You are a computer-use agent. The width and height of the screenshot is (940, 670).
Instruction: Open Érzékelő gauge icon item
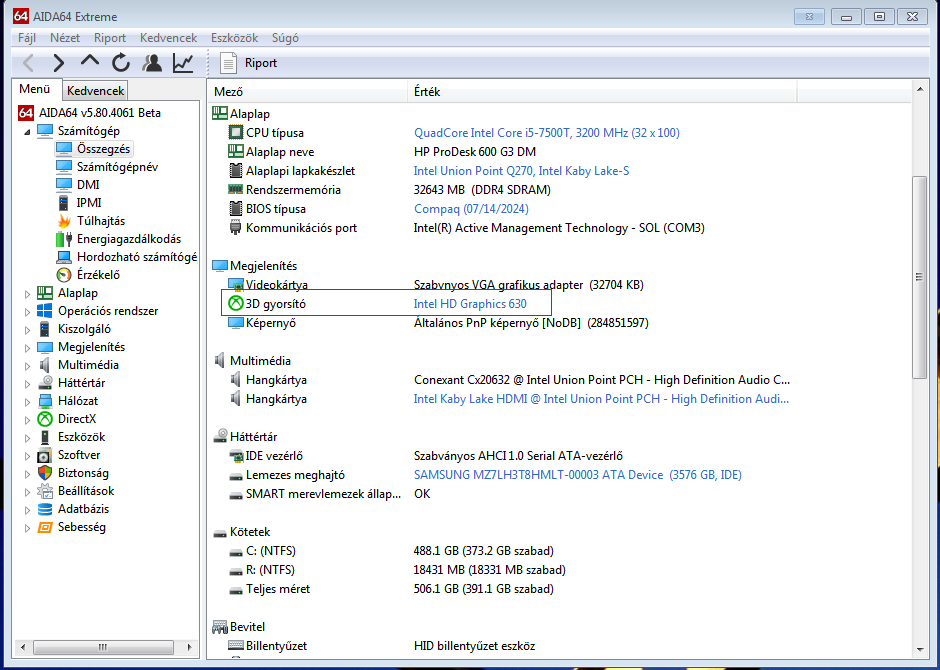point(64,274)
